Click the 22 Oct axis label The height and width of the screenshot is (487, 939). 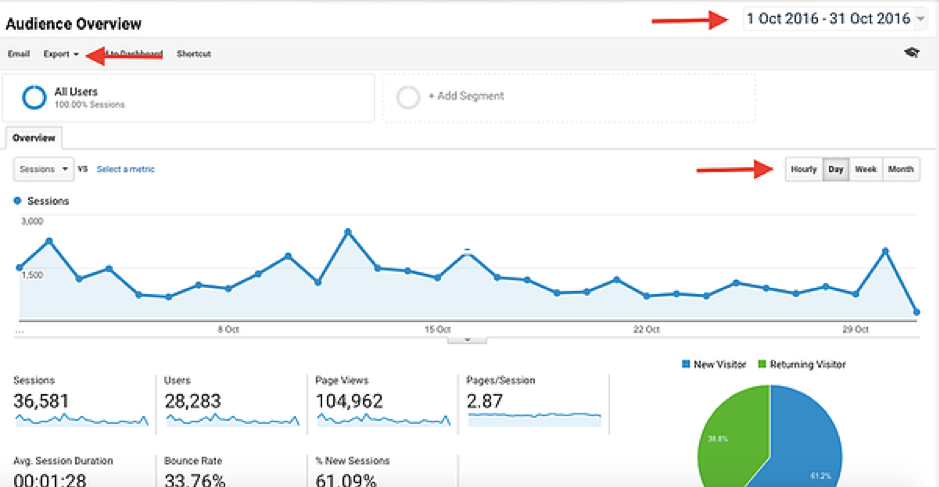[647, 329]
